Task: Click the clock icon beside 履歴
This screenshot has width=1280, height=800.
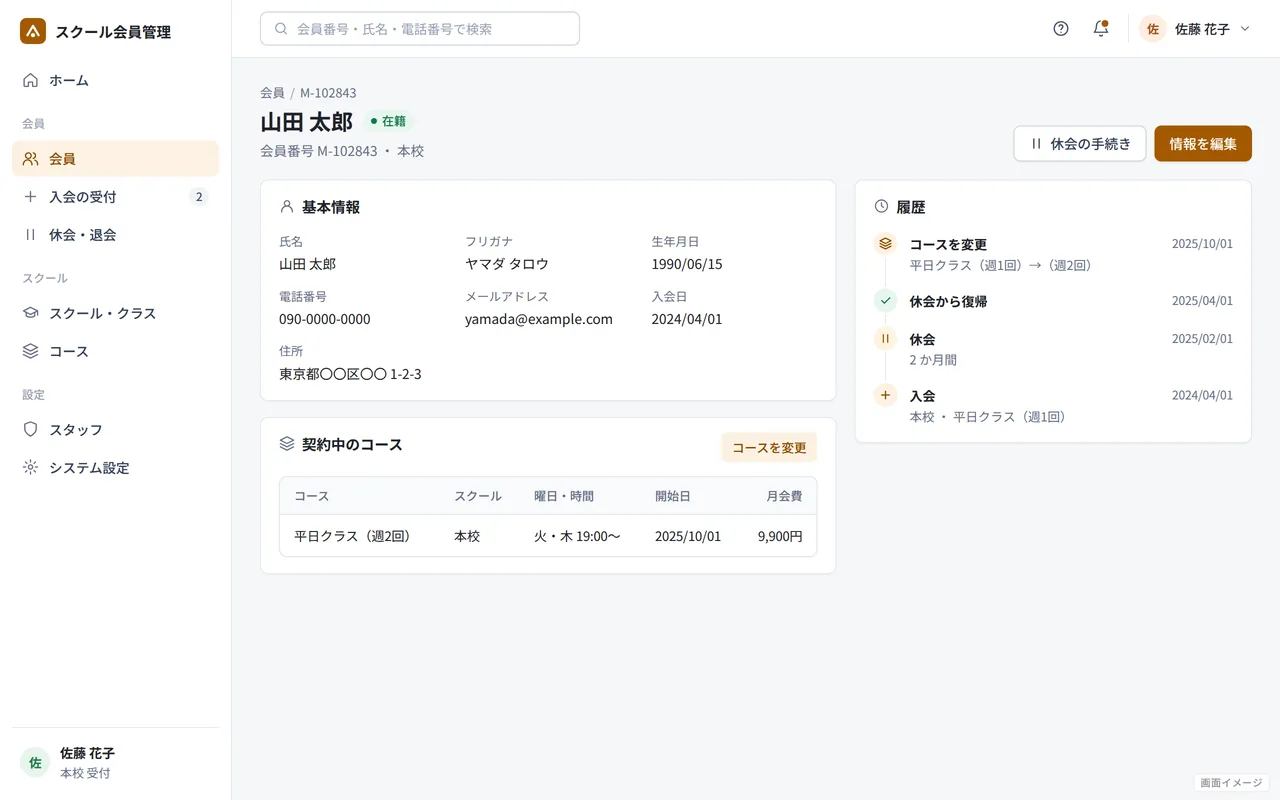Action: coord(881,207)
